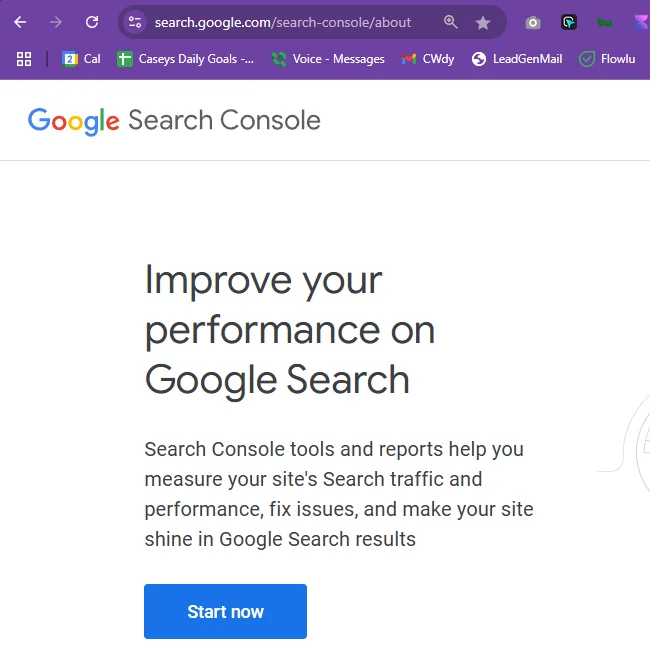Click the black rounded extension icon
Screen dimensions: 650x665
point(569,22)
